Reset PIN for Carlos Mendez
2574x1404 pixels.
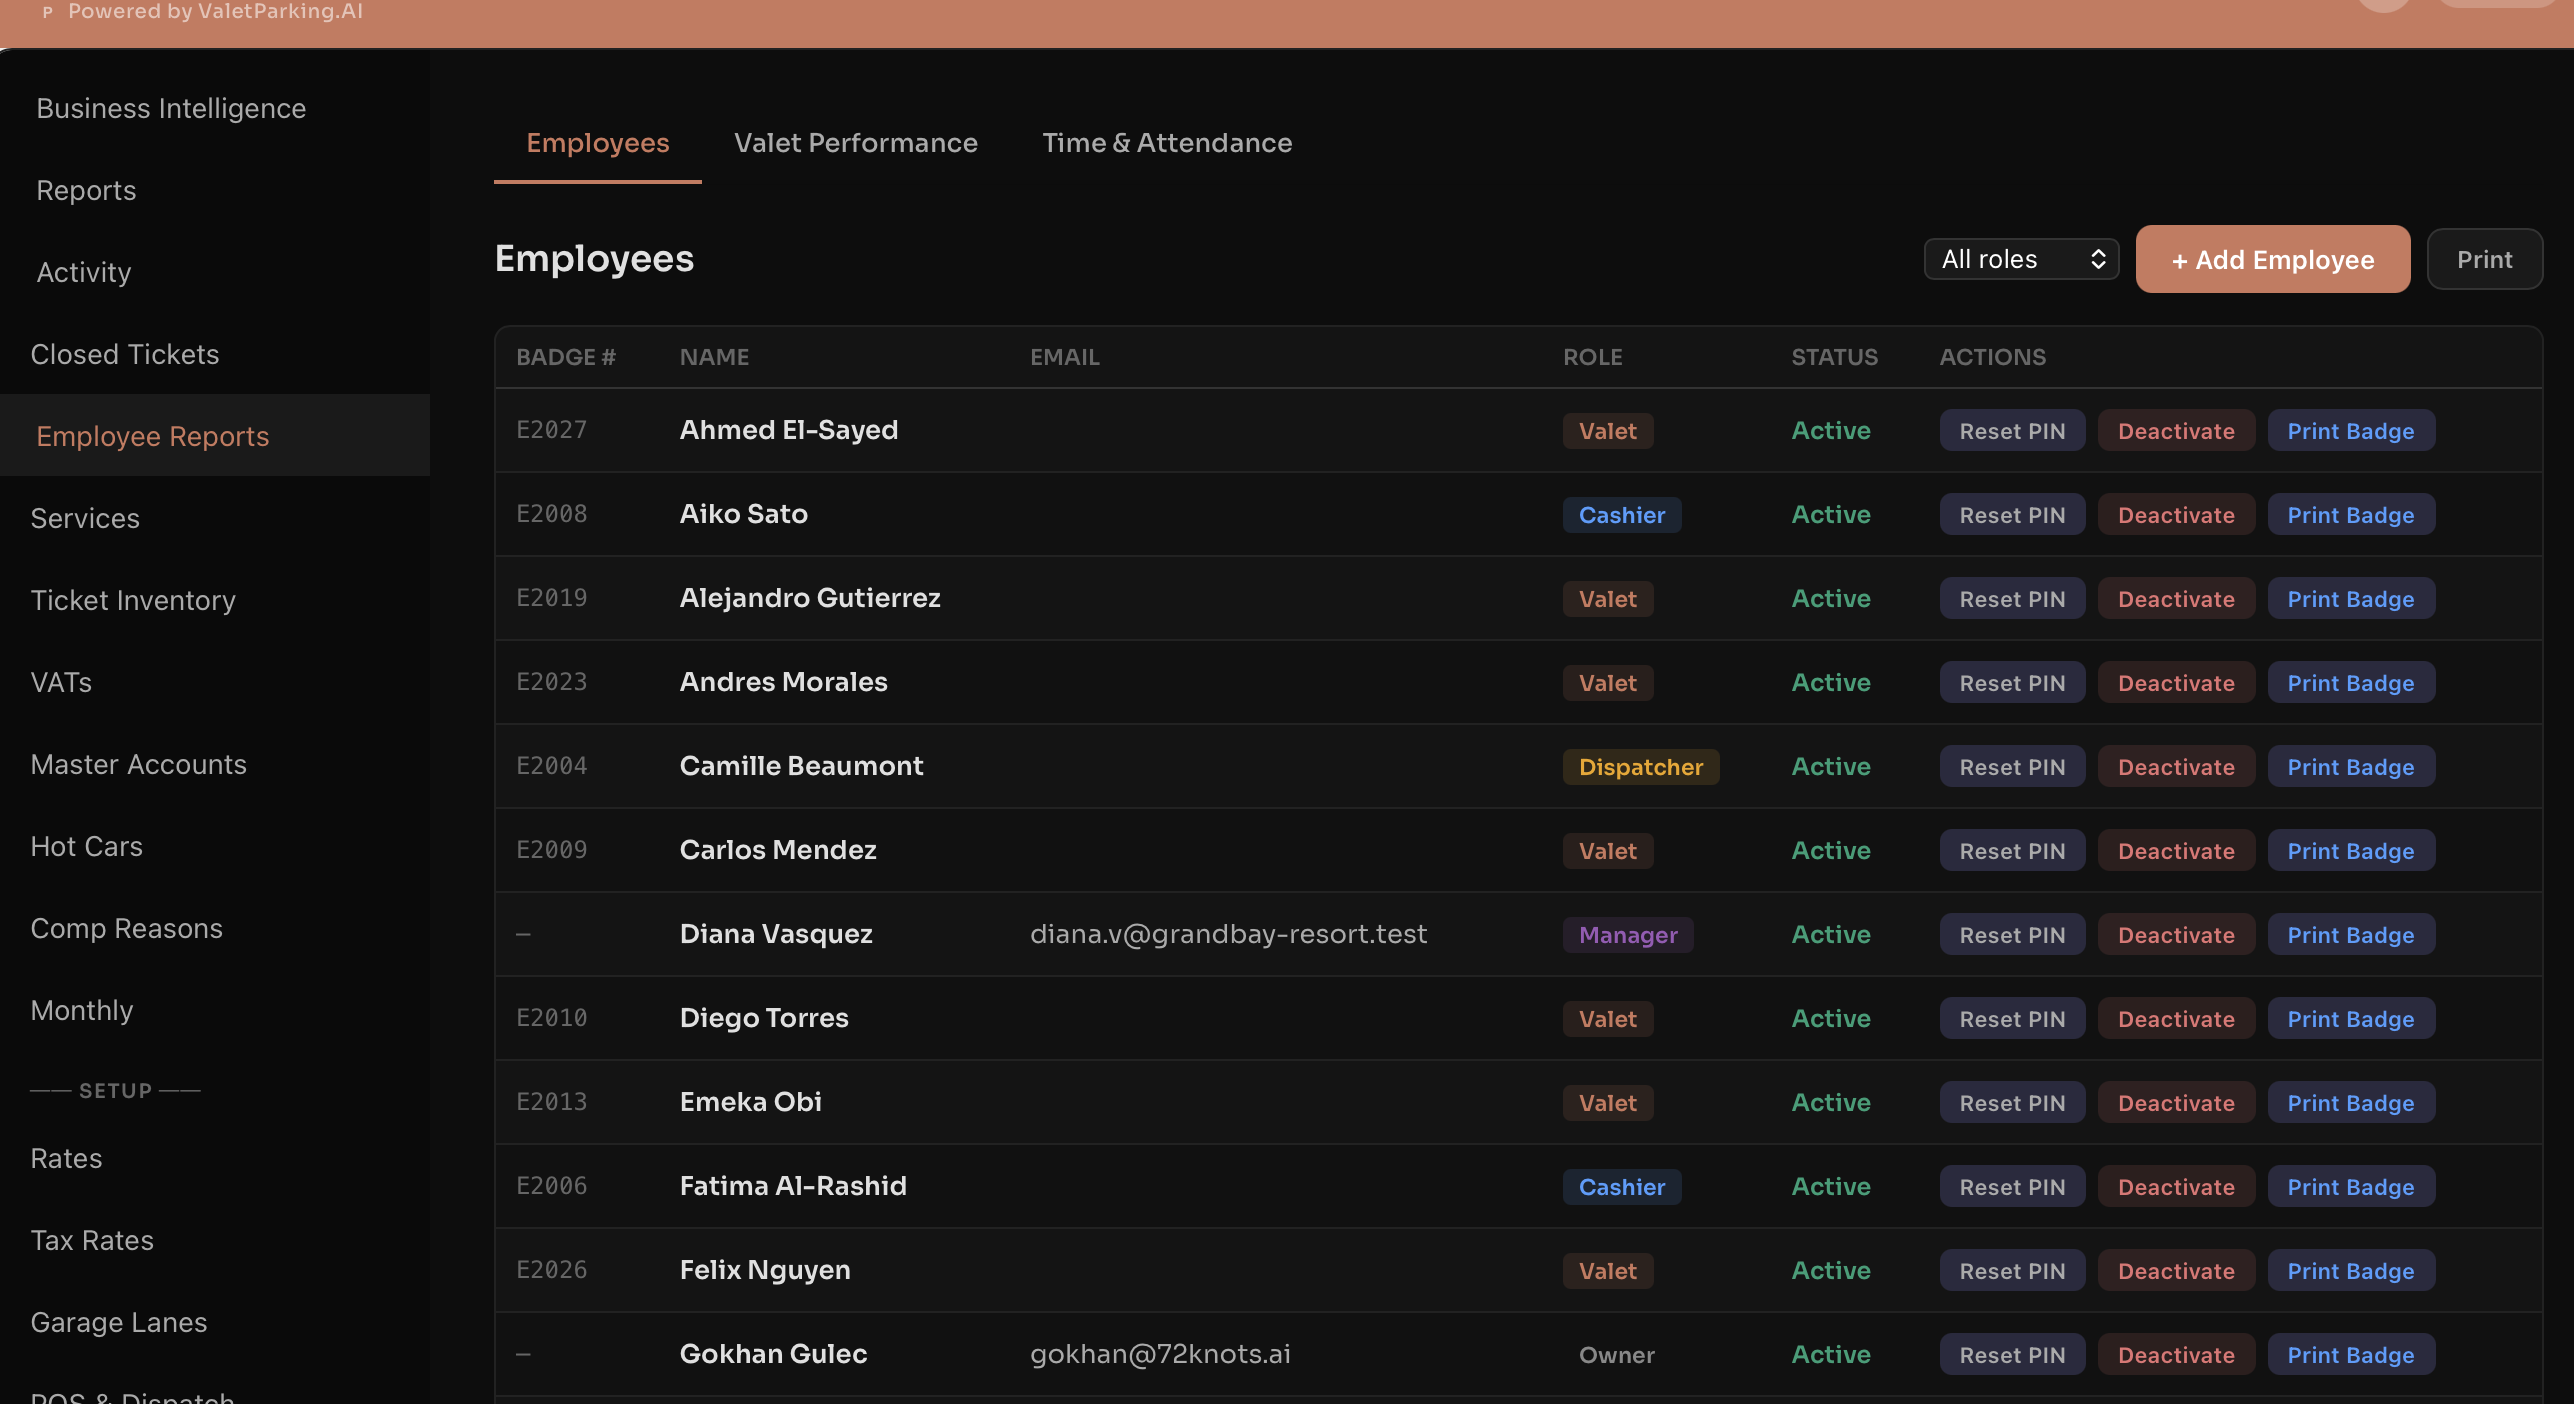(2012, 850)
